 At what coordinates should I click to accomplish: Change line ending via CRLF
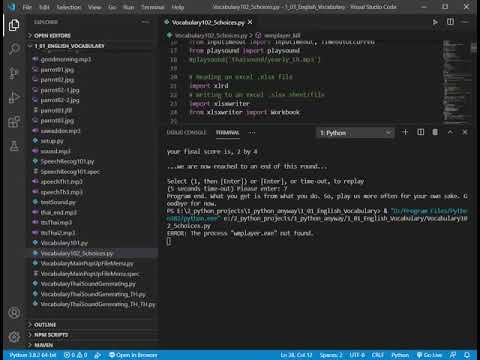point(378,355)
